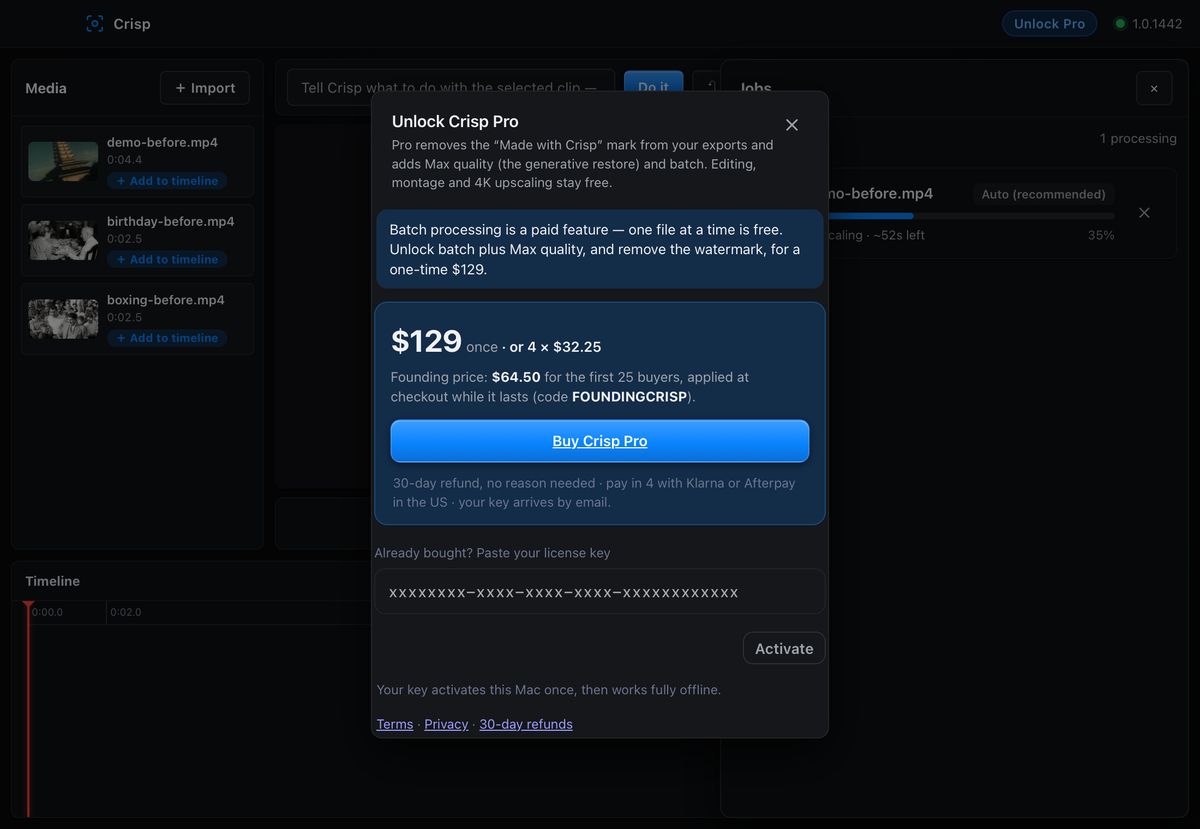Open the Terms link
Image resolution: width=1200 pixels, height=829 pixels.
395,724
